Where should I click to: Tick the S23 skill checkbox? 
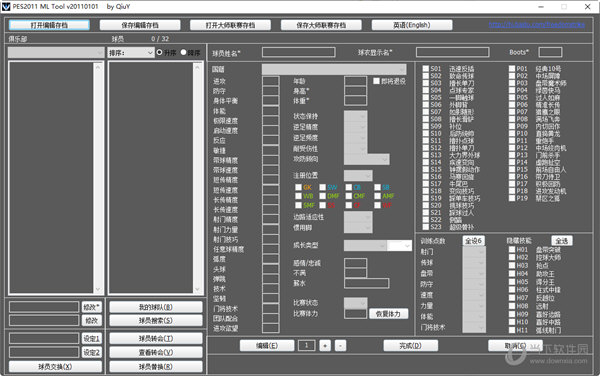(x=426, y=227)
